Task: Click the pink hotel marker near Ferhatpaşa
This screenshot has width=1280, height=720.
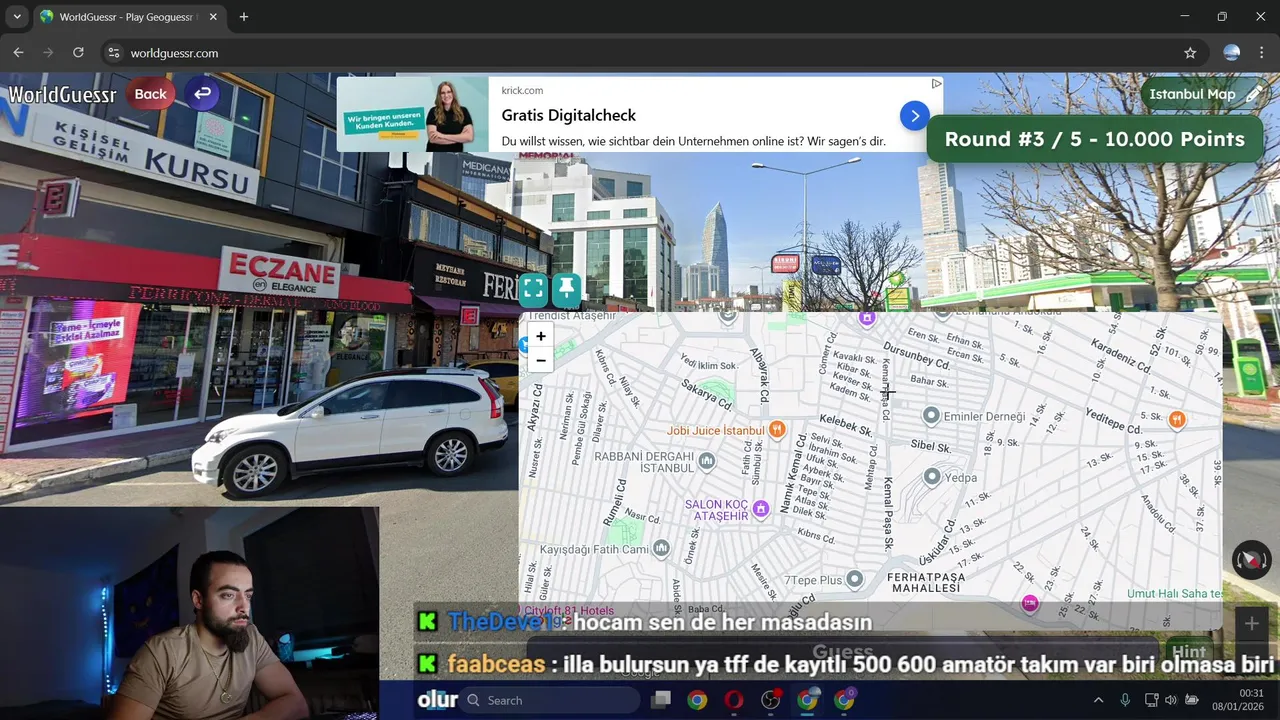Action: click(1029, 603)
